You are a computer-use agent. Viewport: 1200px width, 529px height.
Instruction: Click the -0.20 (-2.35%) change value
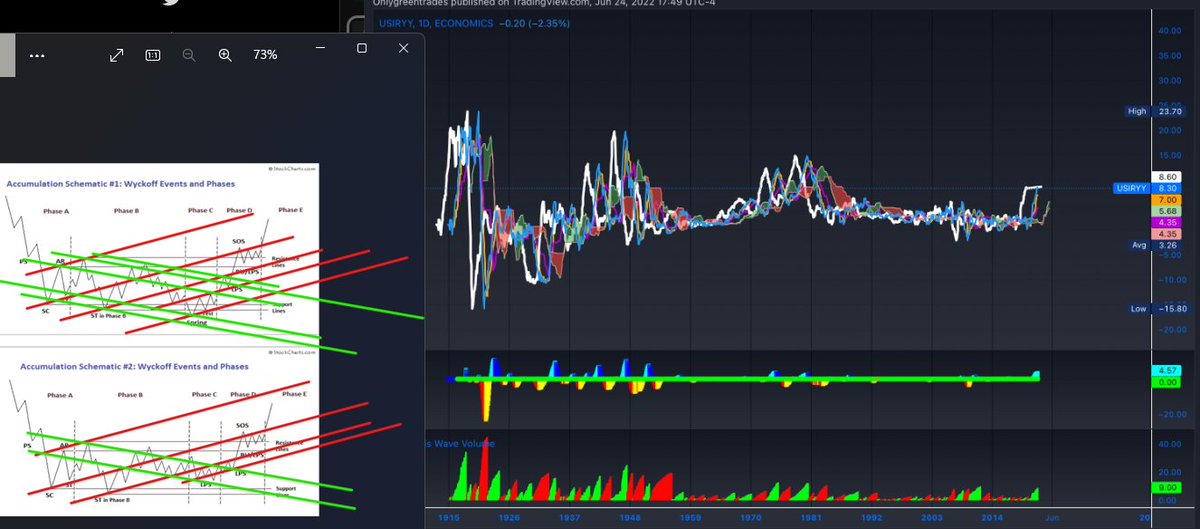(x=534, y=23)
